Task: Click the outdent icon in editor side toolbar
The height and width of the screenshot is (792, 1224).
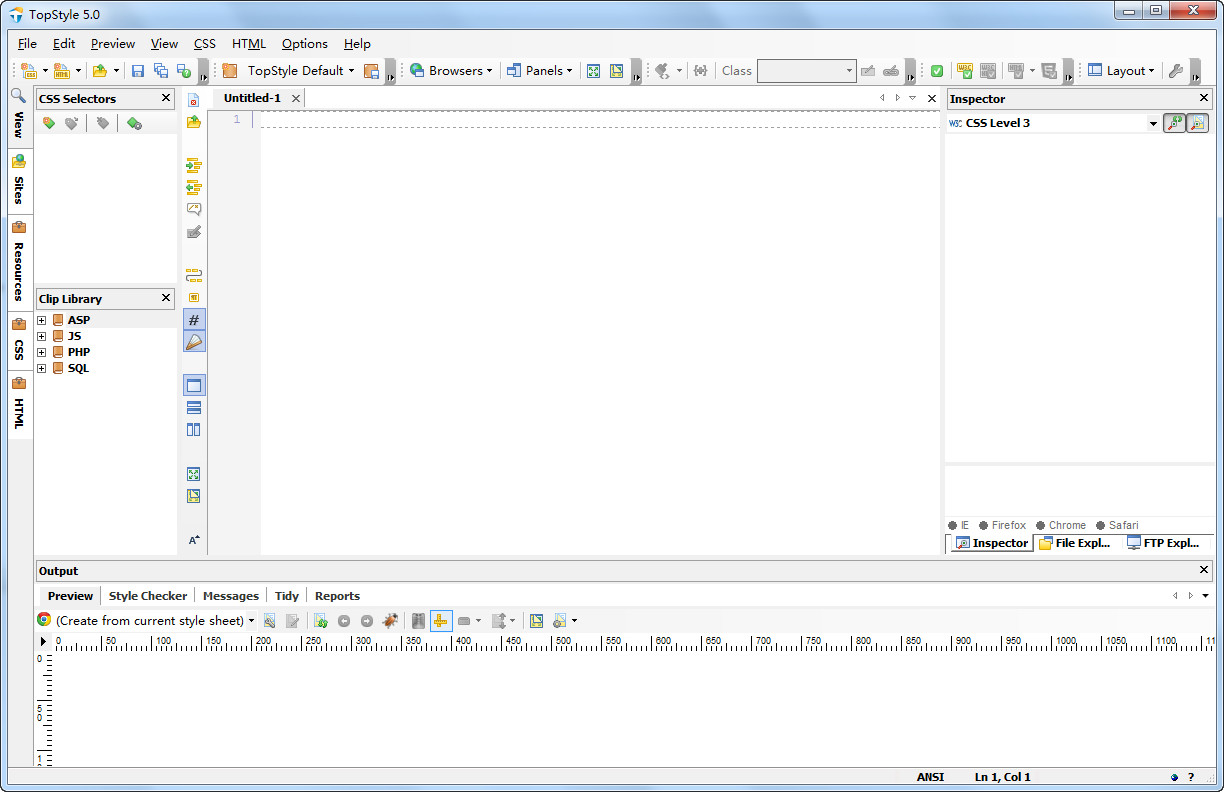Action: coord(194,187)
